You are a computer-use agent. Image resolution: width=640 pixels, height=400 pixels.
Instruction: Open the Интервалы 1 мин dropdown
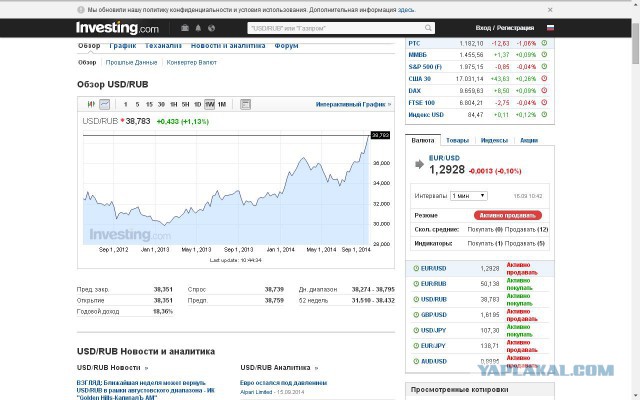click(469, 196)
